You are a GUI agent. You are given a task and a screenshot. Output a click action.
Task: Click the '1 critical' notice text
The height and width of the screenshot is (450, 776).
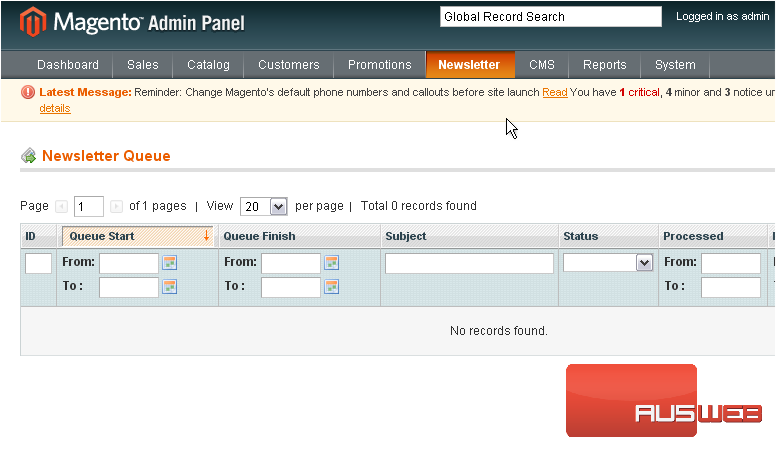pos(639,93)
